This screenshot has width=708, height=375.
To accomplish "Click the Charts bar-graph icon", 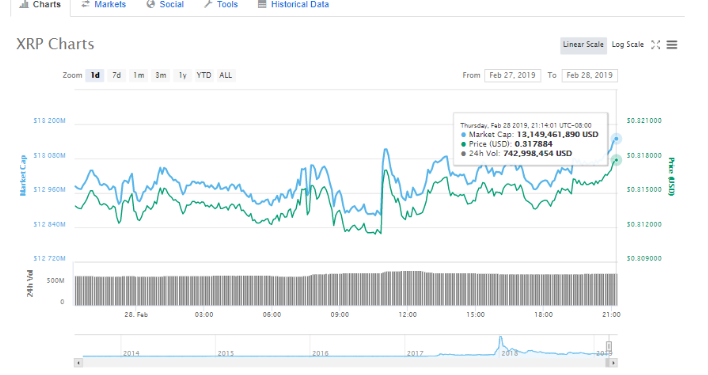I will coord(24,5).
